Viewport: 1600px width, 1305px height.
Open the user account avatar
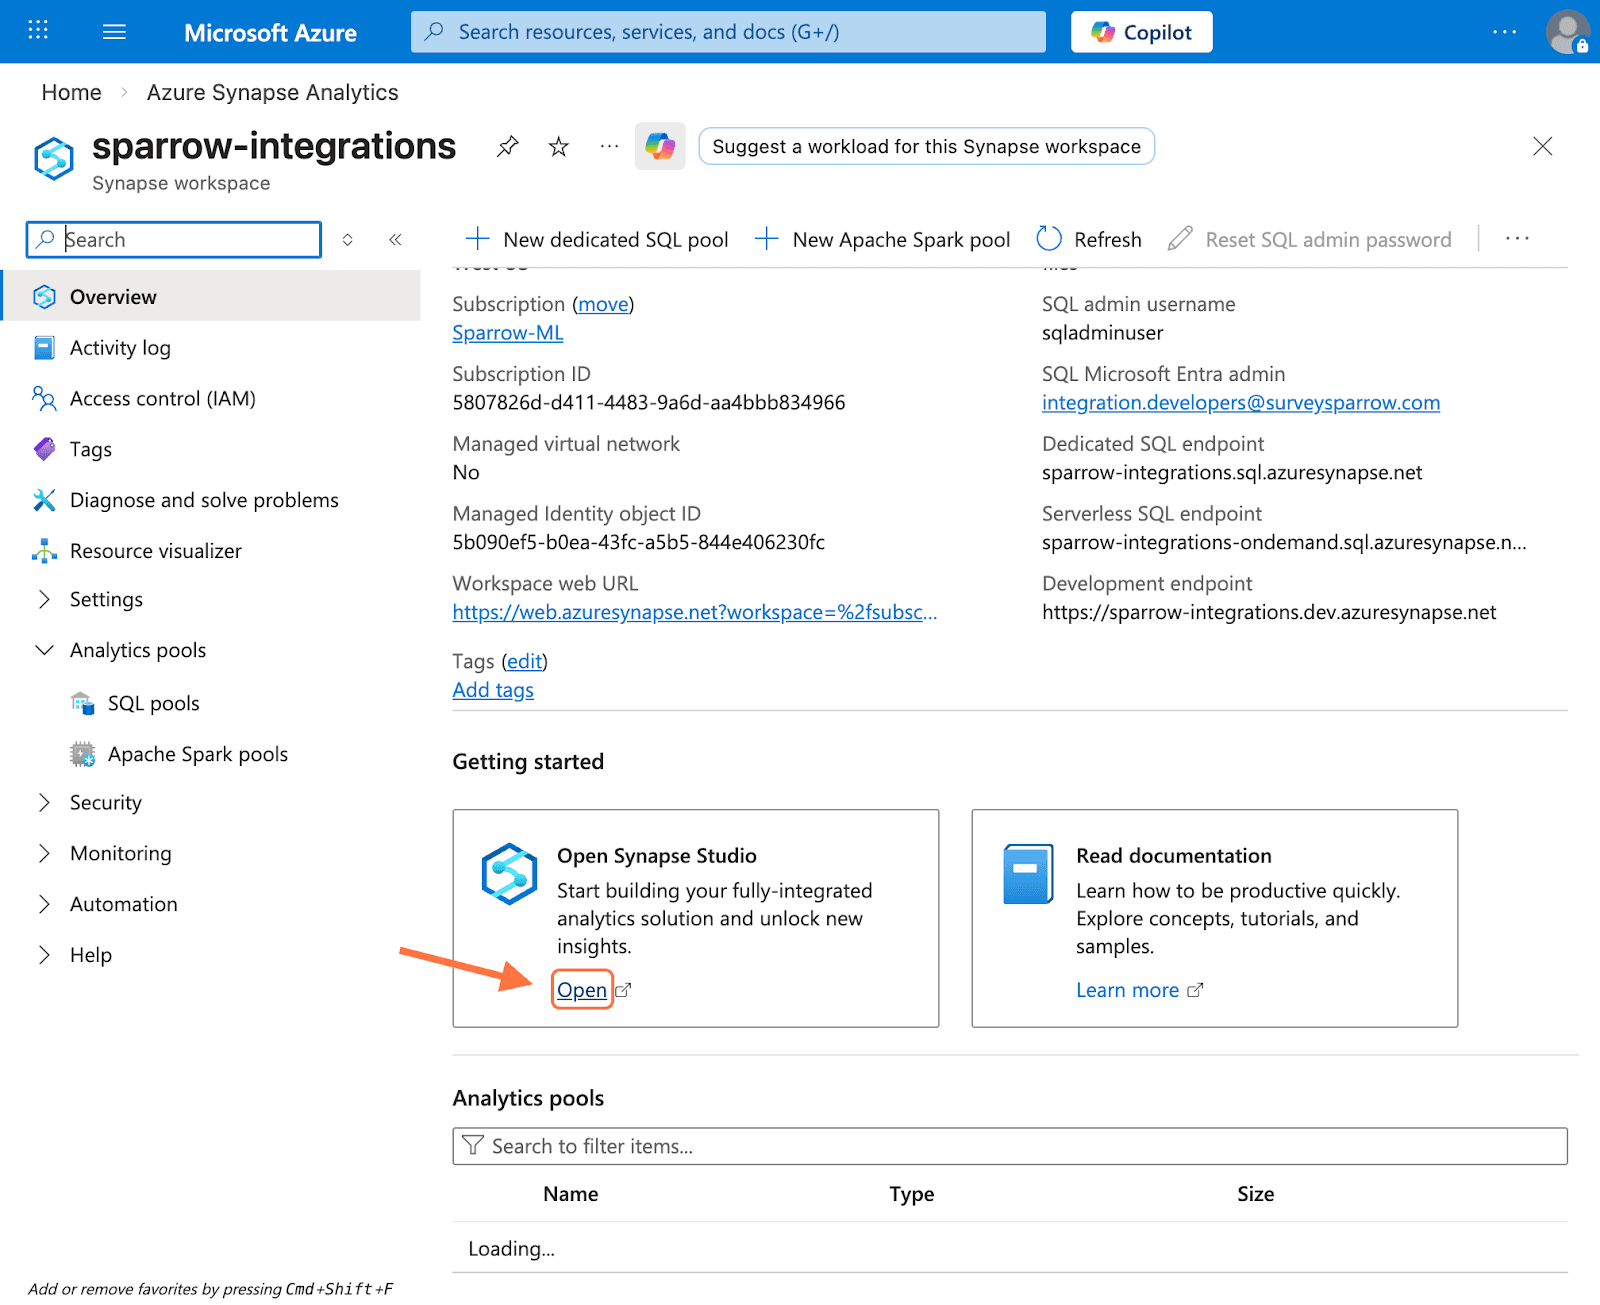click(1566, 32)
